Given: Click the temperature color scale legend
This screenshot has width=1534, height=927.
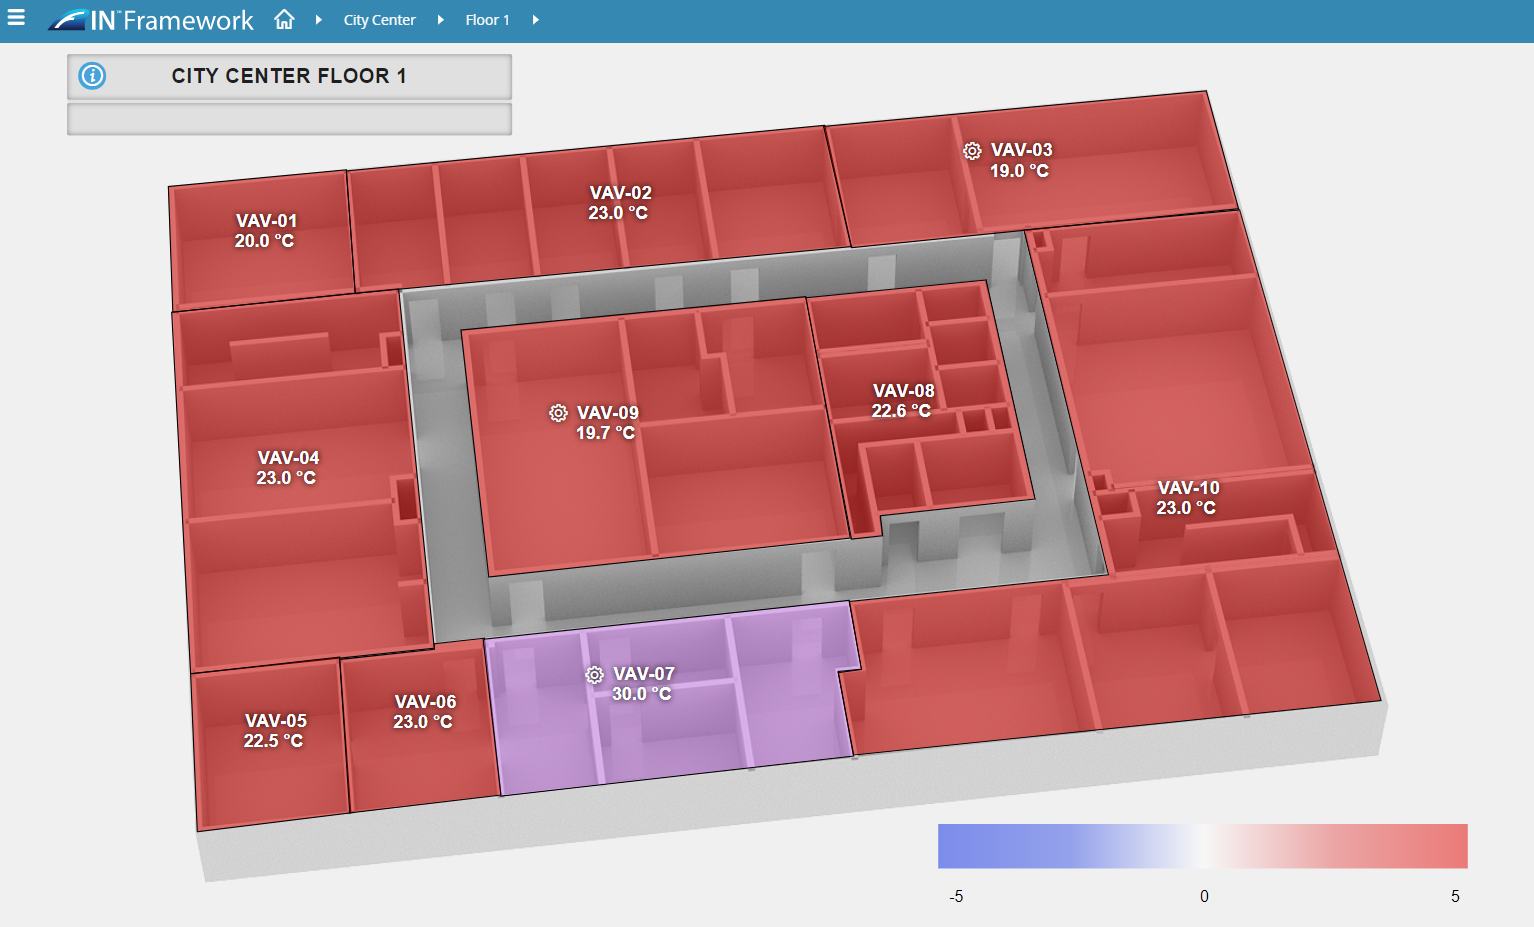Looking at the screenshot, I should pos(1203,845).
